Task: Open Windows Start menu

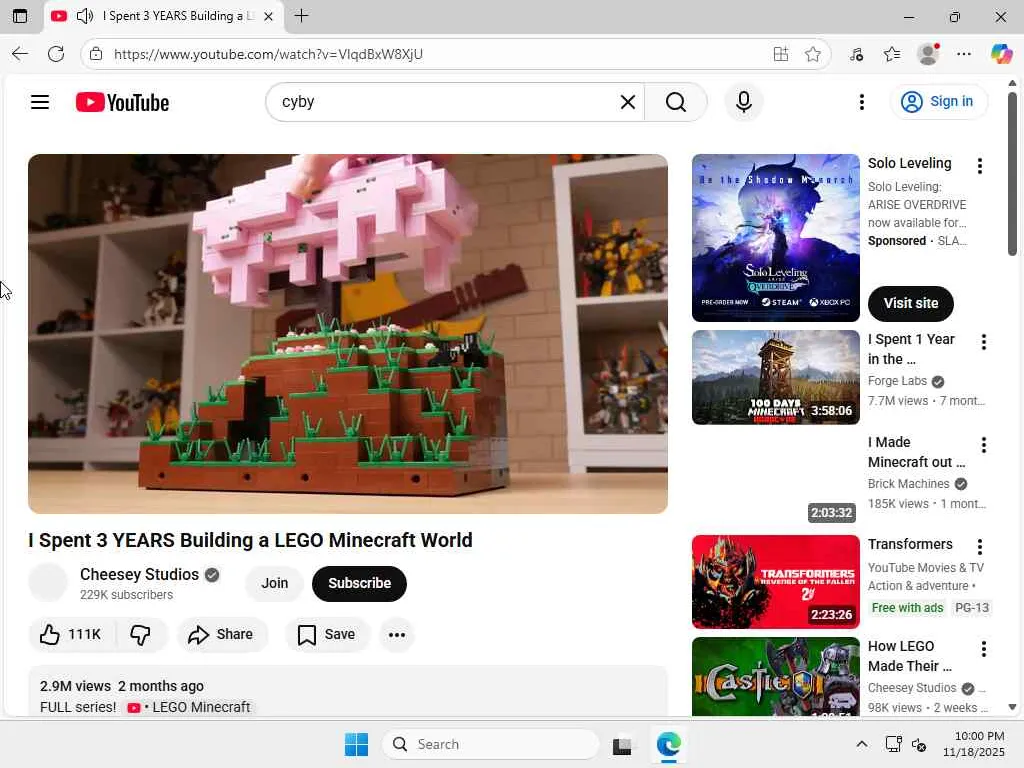Action: pyautogui.click(x=356, y=744)
